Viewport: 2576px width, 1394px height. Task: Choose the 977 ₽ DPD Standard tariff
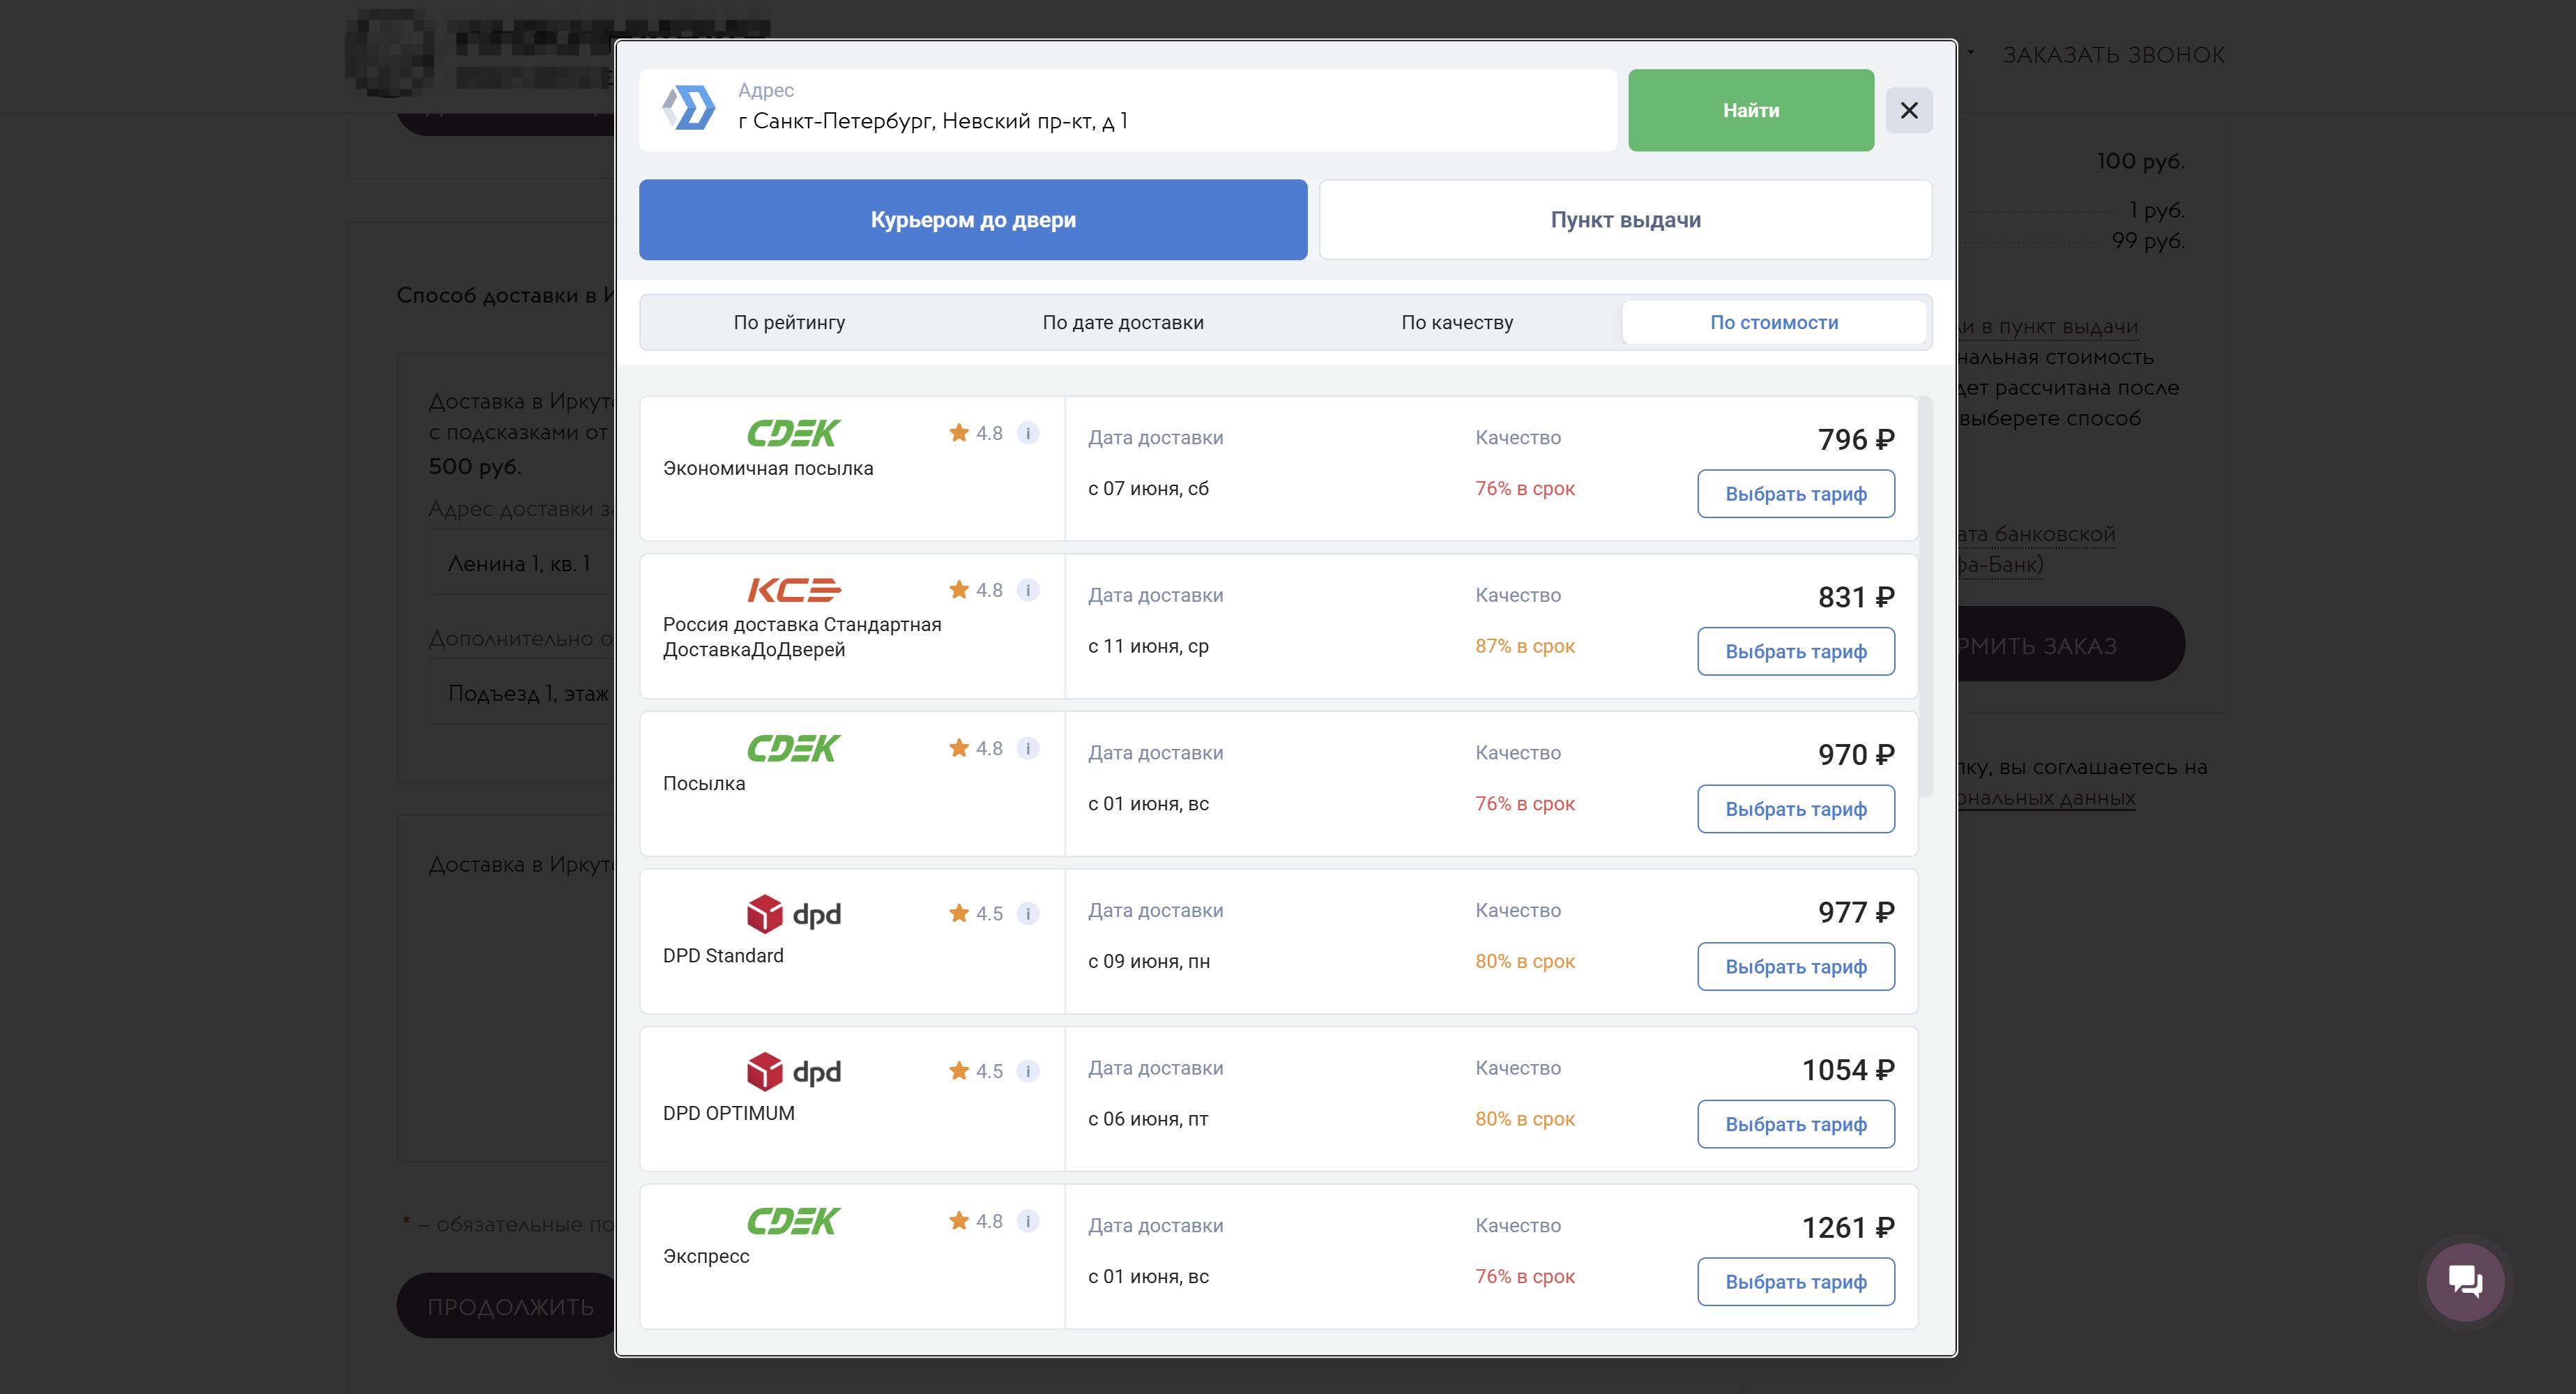(x=1795, y=967)
